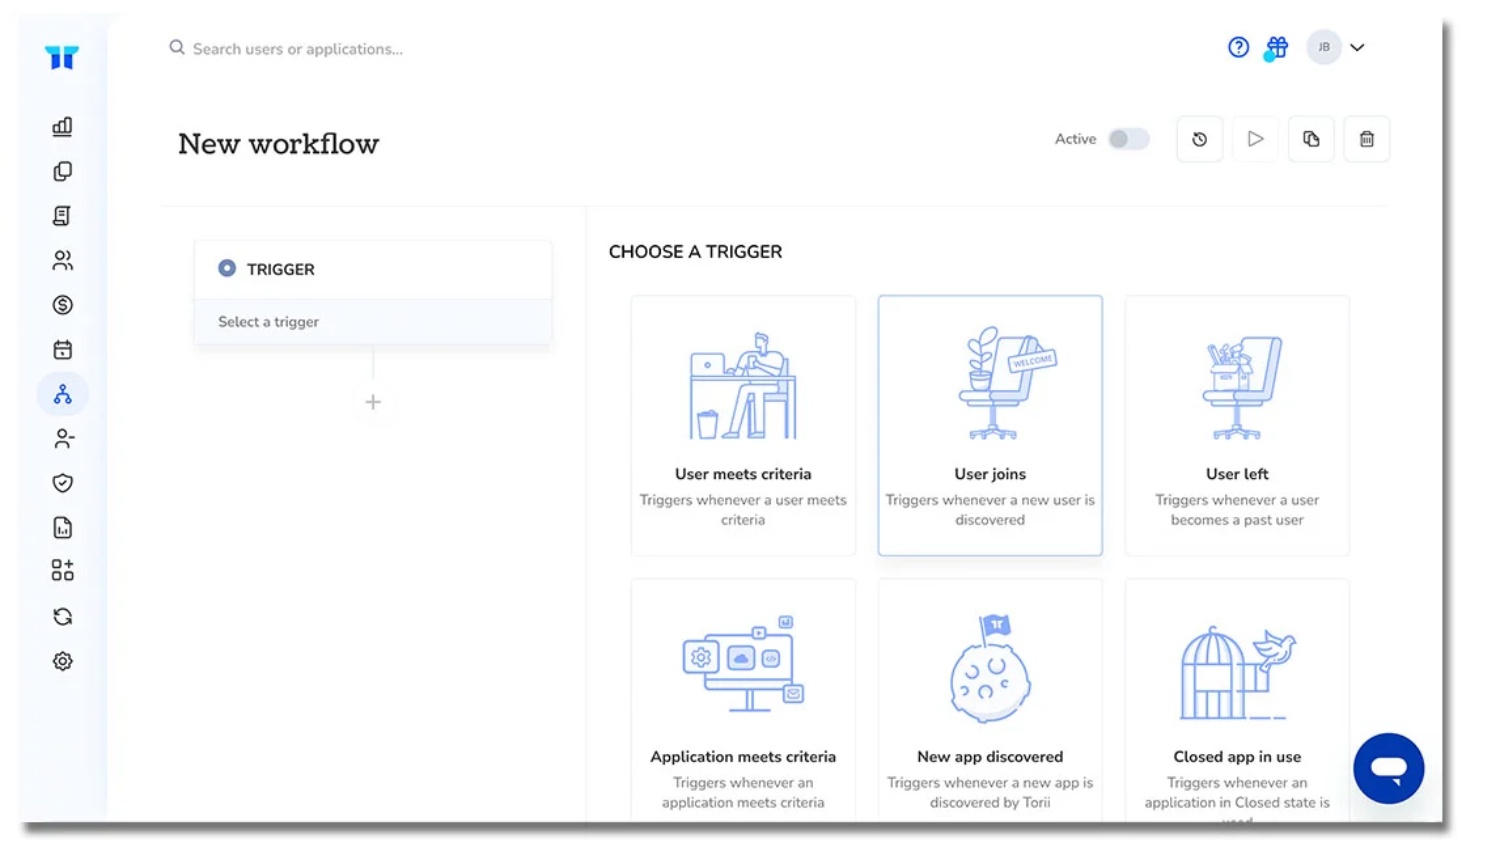Image resolution: width=1500 pixels, height=851 pixels.
Task: Open the Applications sidebar icon
Action: tap(62, 171)
